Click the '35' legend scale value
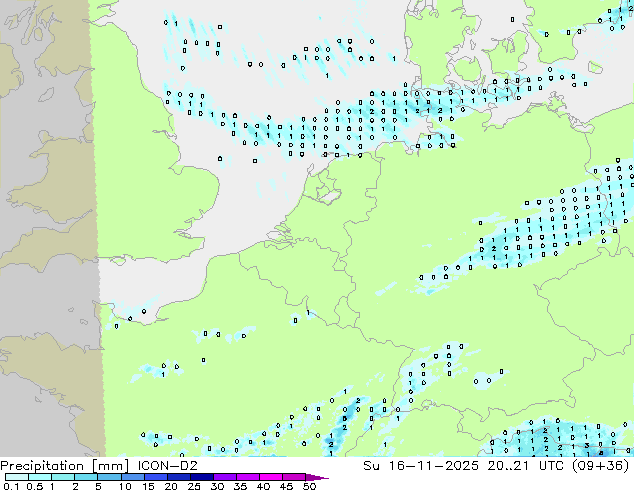The image size is (634, 490). [240, 486]
